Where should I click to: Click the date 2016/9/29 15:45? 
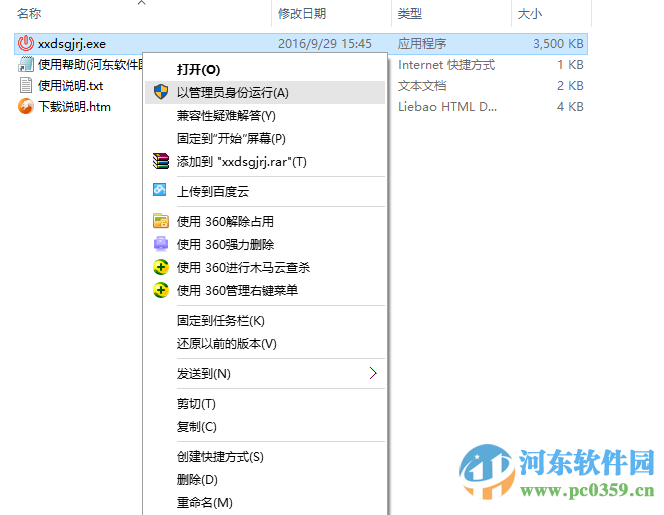click(x=325, y=44)
